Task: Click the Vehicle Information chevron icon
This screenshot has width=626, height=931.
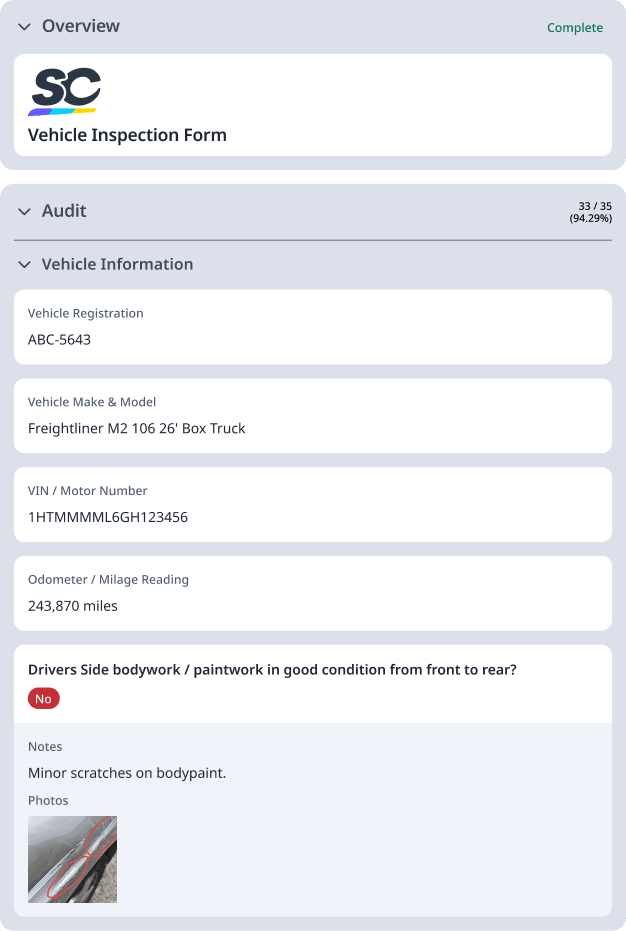Action: 24,264
